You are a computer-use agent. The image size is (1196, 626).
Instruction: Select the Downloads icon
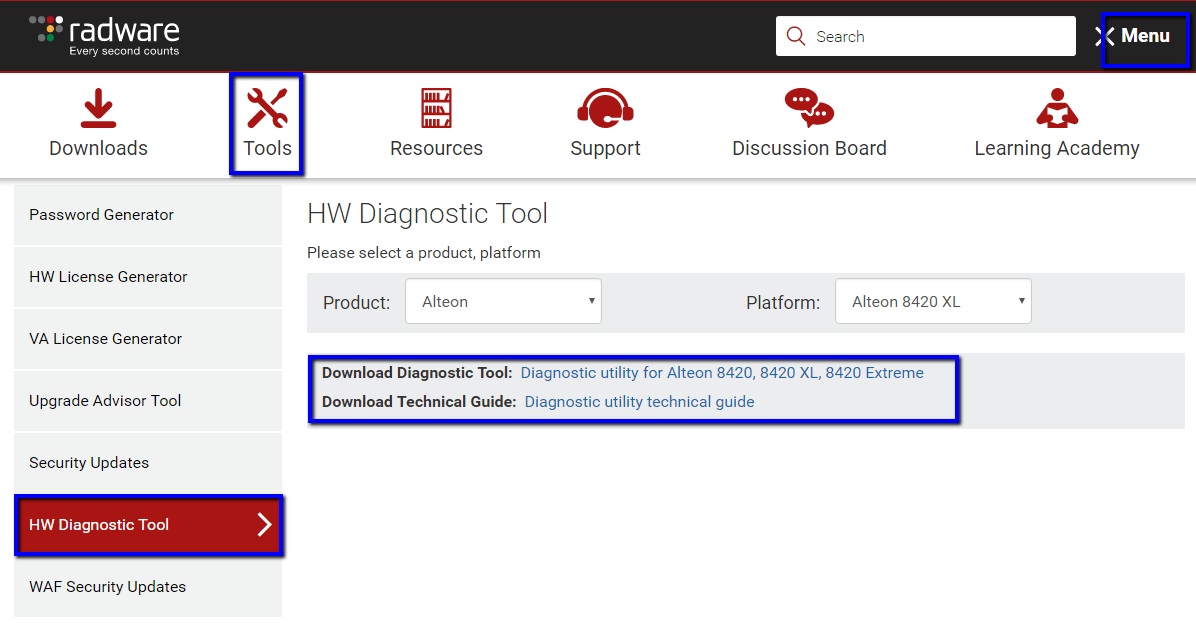[x=97, y=108]
